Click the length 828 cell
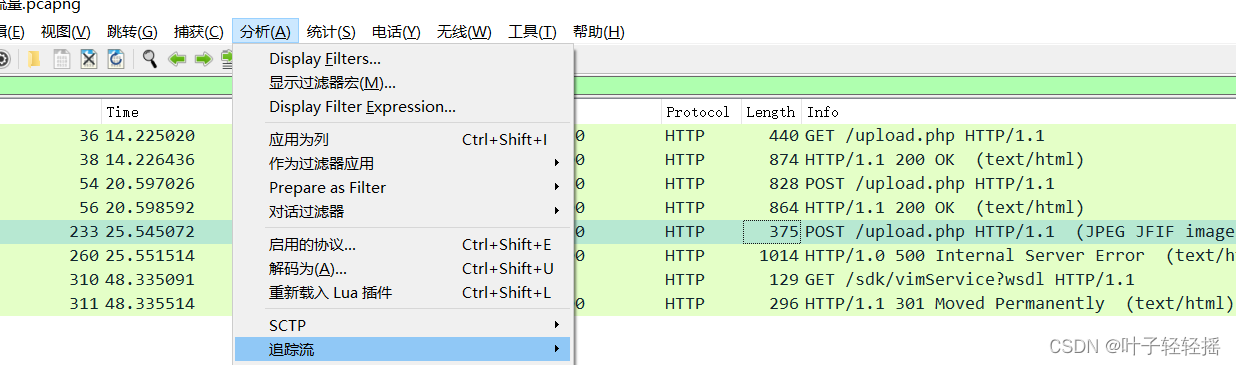1236x365 pixels. click(784, 184)
